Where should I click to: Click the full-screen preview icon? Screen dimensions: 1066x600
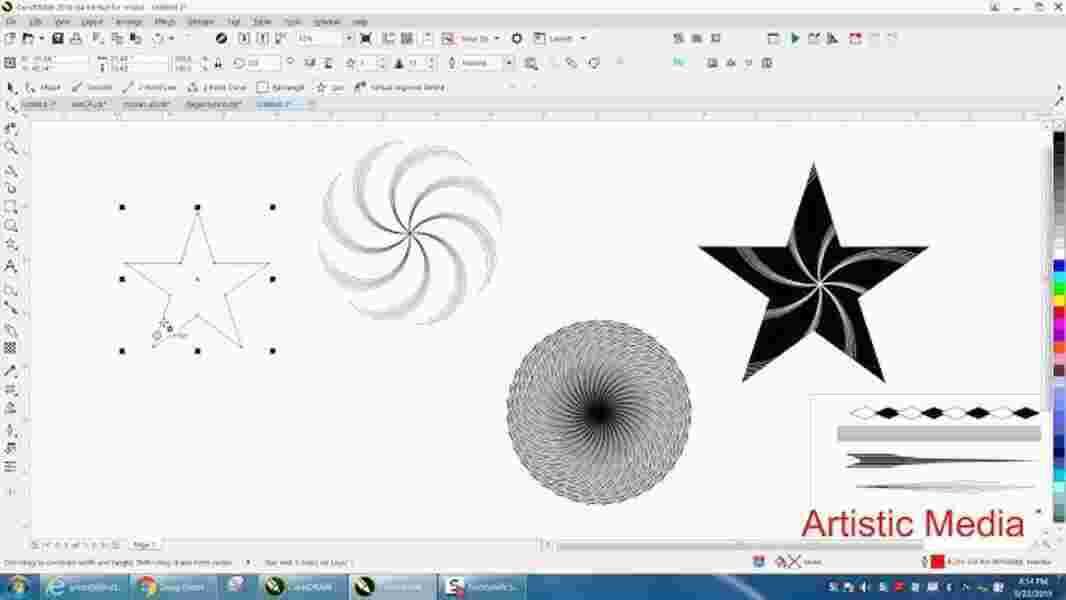366,39
